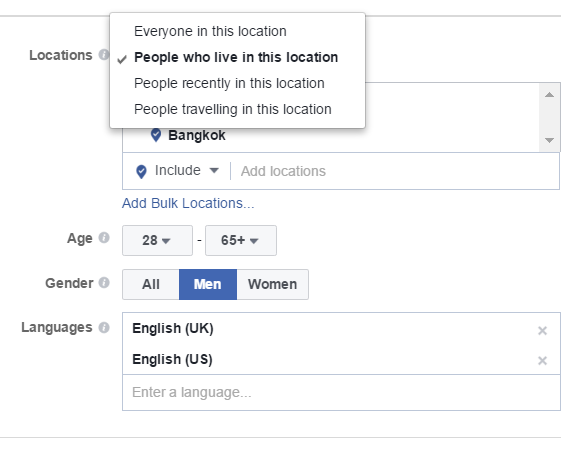This screenshot has width=572, height=450.
Task: Click the Bangkok location pin icon
Action: pyautogui.click(x=156, y=135)
